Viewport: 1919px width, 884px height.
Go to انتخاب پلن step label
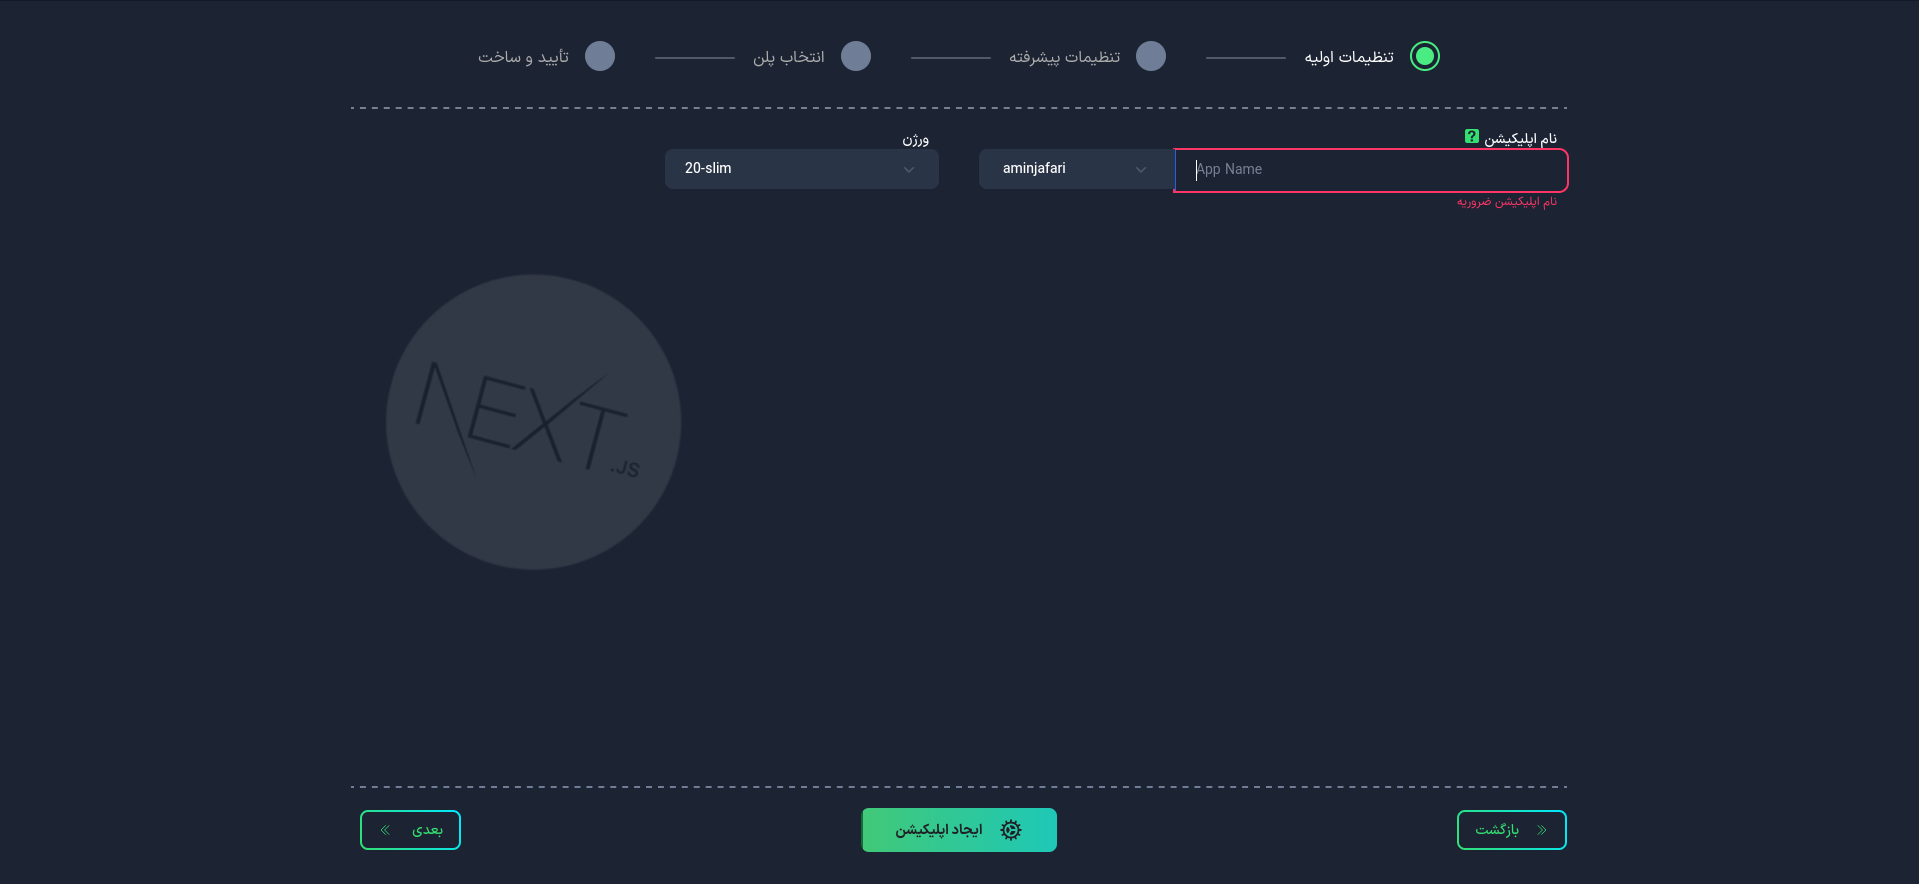pyautogui.click(x=789, y=57)
